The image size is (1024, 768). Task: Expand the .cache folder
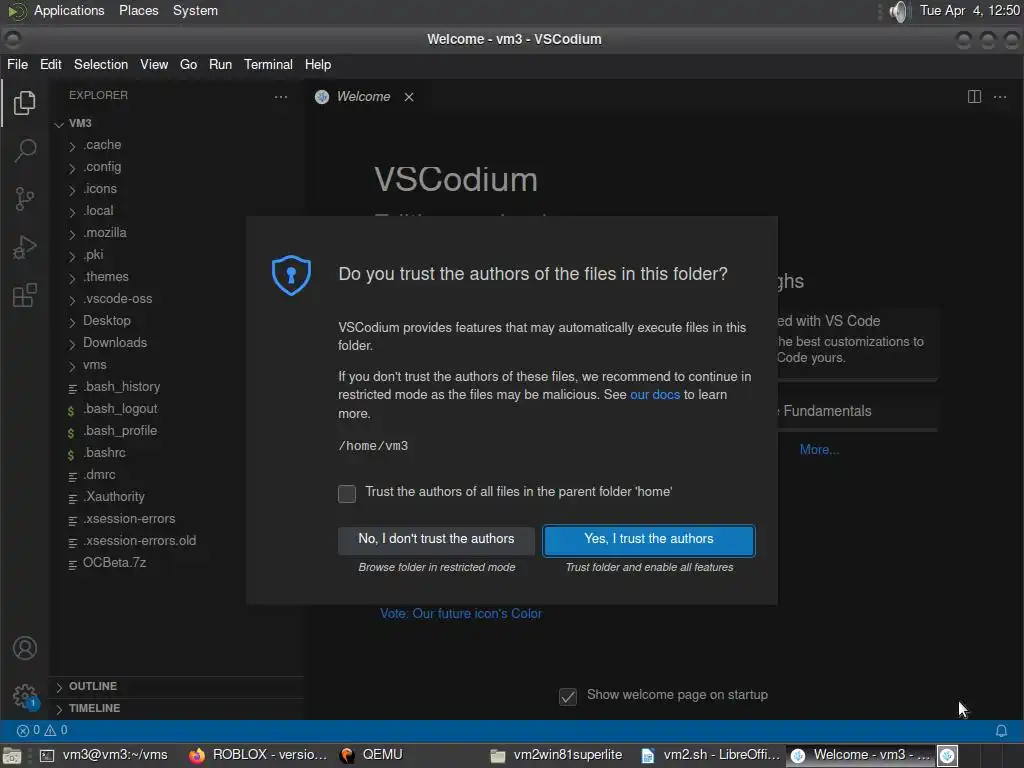click(102, 145)
